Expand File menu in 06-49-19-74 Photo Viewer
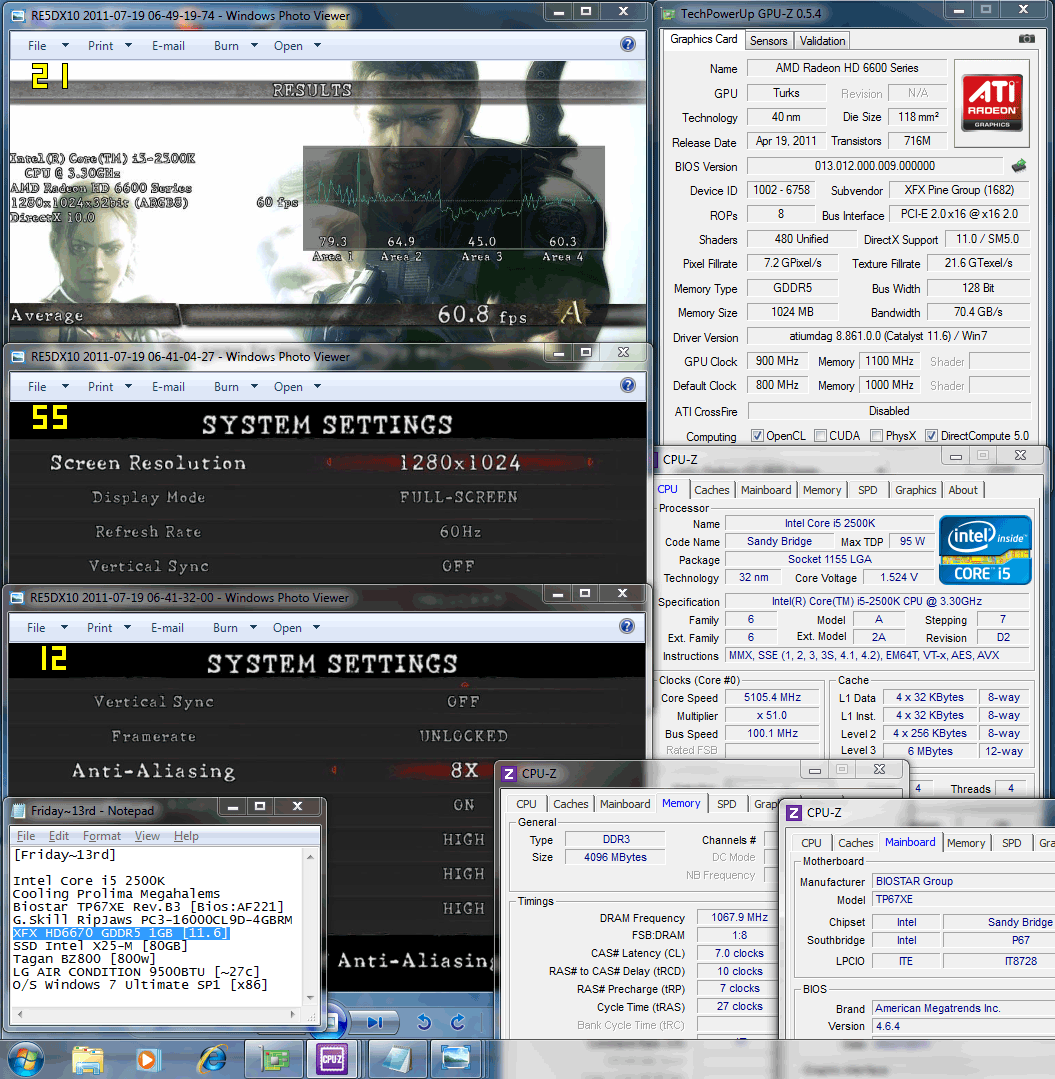The height and width of the screenshot is (1079, 1055). click(x=47, y=45)
